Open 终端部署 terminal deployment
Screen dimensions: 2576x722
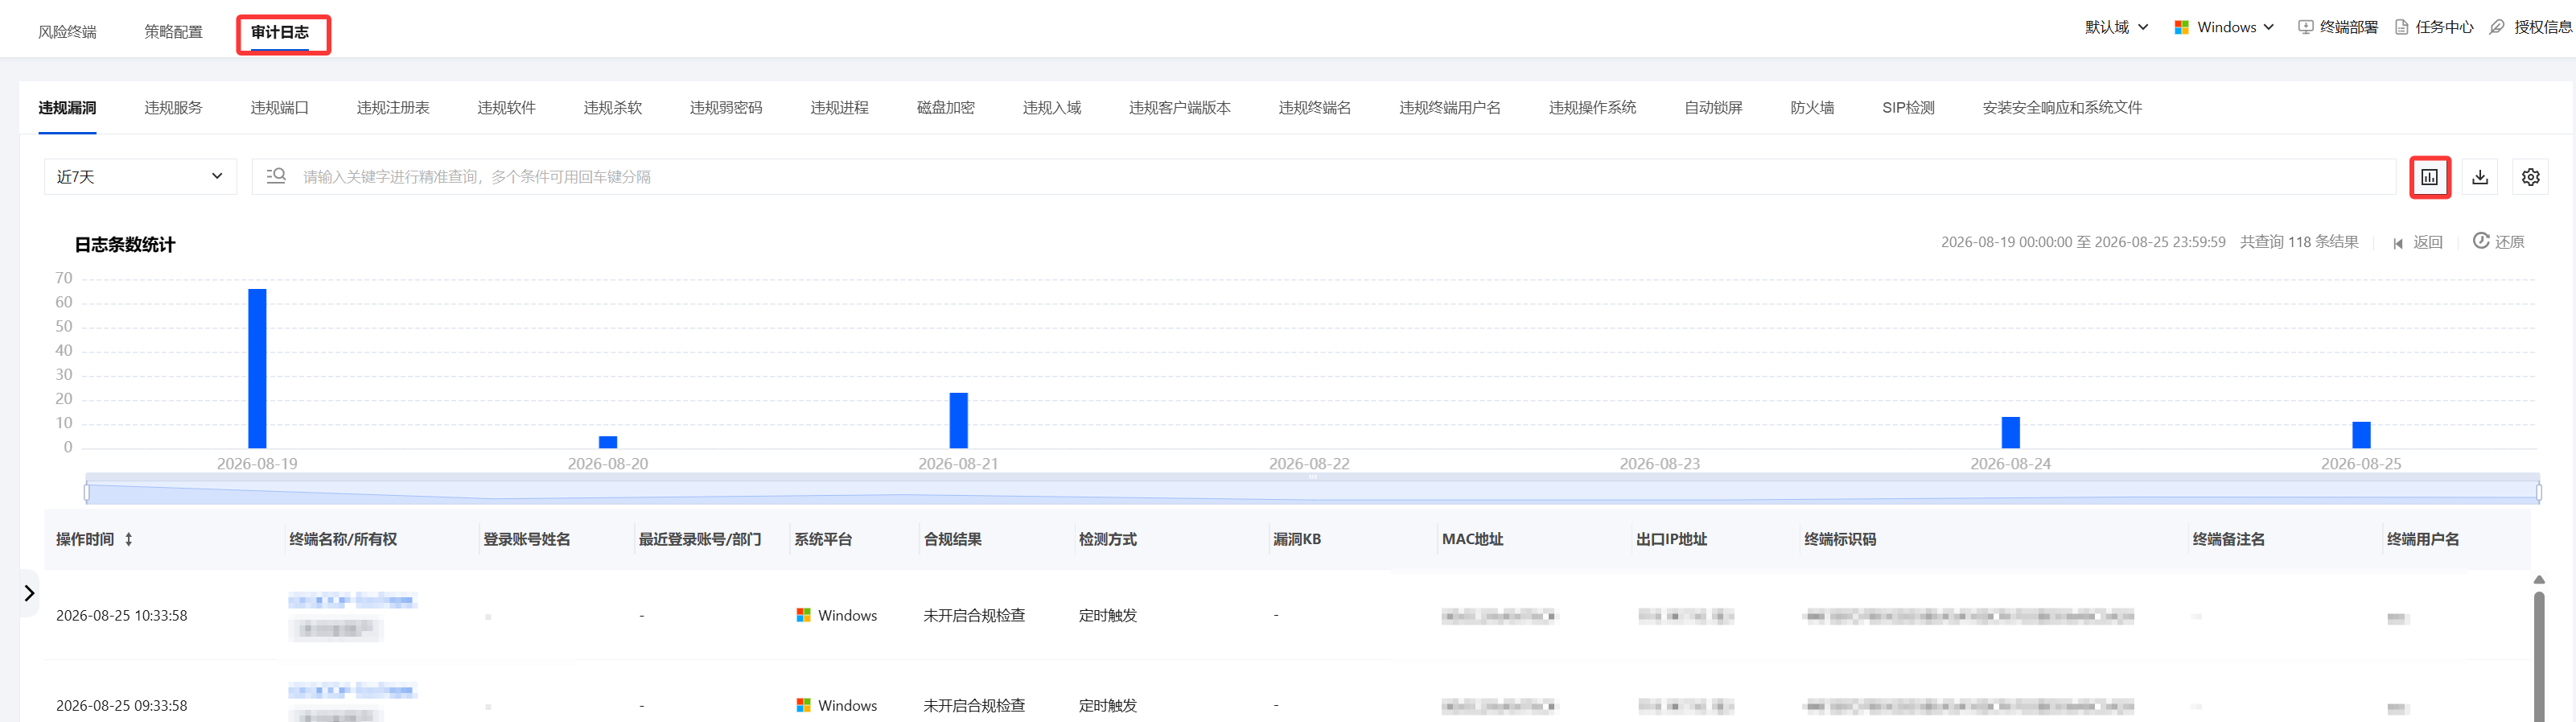pyautogui.click(x=2337, y=27)
